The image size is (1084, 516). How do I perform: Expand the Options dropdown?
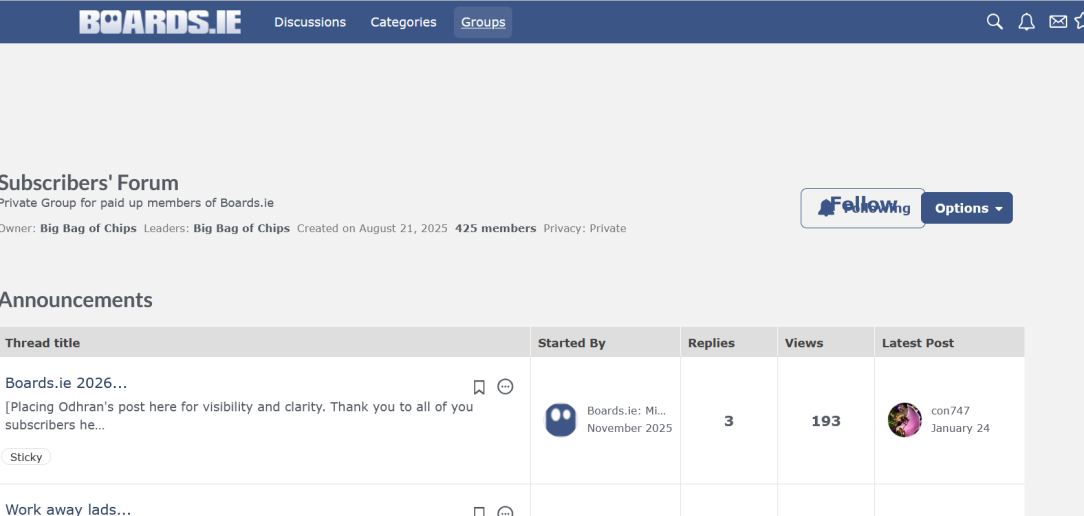[967, 208]
